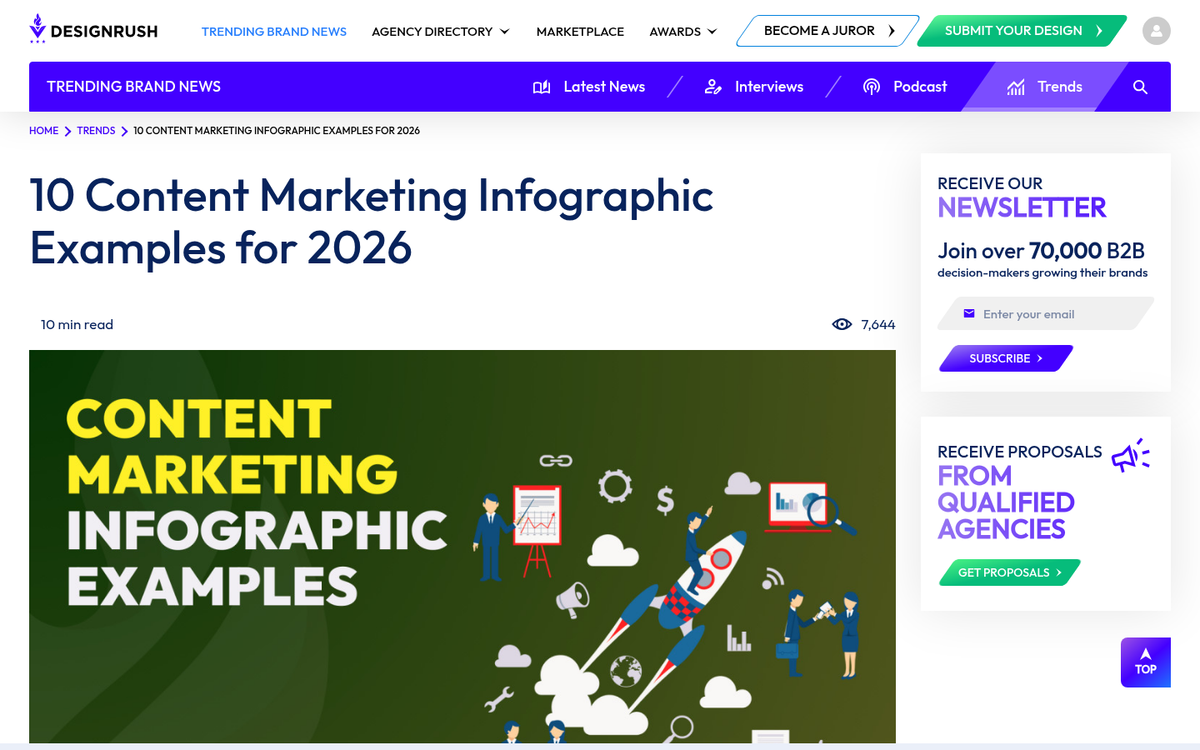Switch to the Trending Brand News tab

(x=274, y=31)
